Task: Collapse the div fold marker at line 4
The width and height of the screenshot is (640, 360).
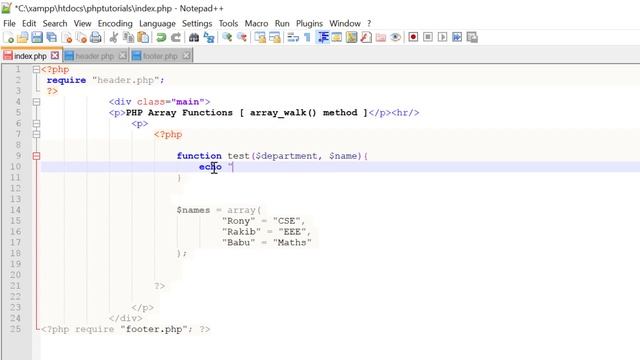Action: tap(36, 102)
